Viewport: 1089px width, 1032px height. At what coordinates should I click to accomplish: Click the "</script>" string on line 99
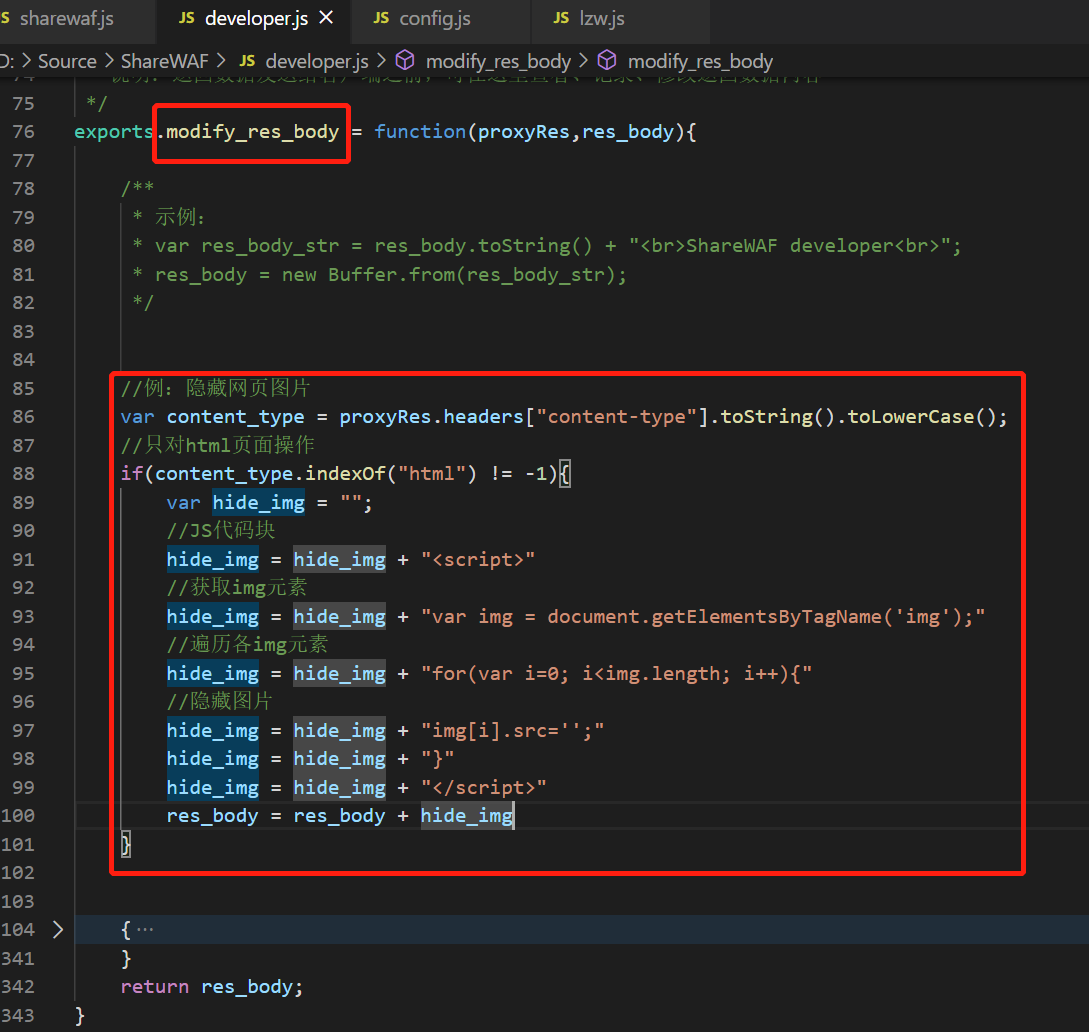point(483,788)
